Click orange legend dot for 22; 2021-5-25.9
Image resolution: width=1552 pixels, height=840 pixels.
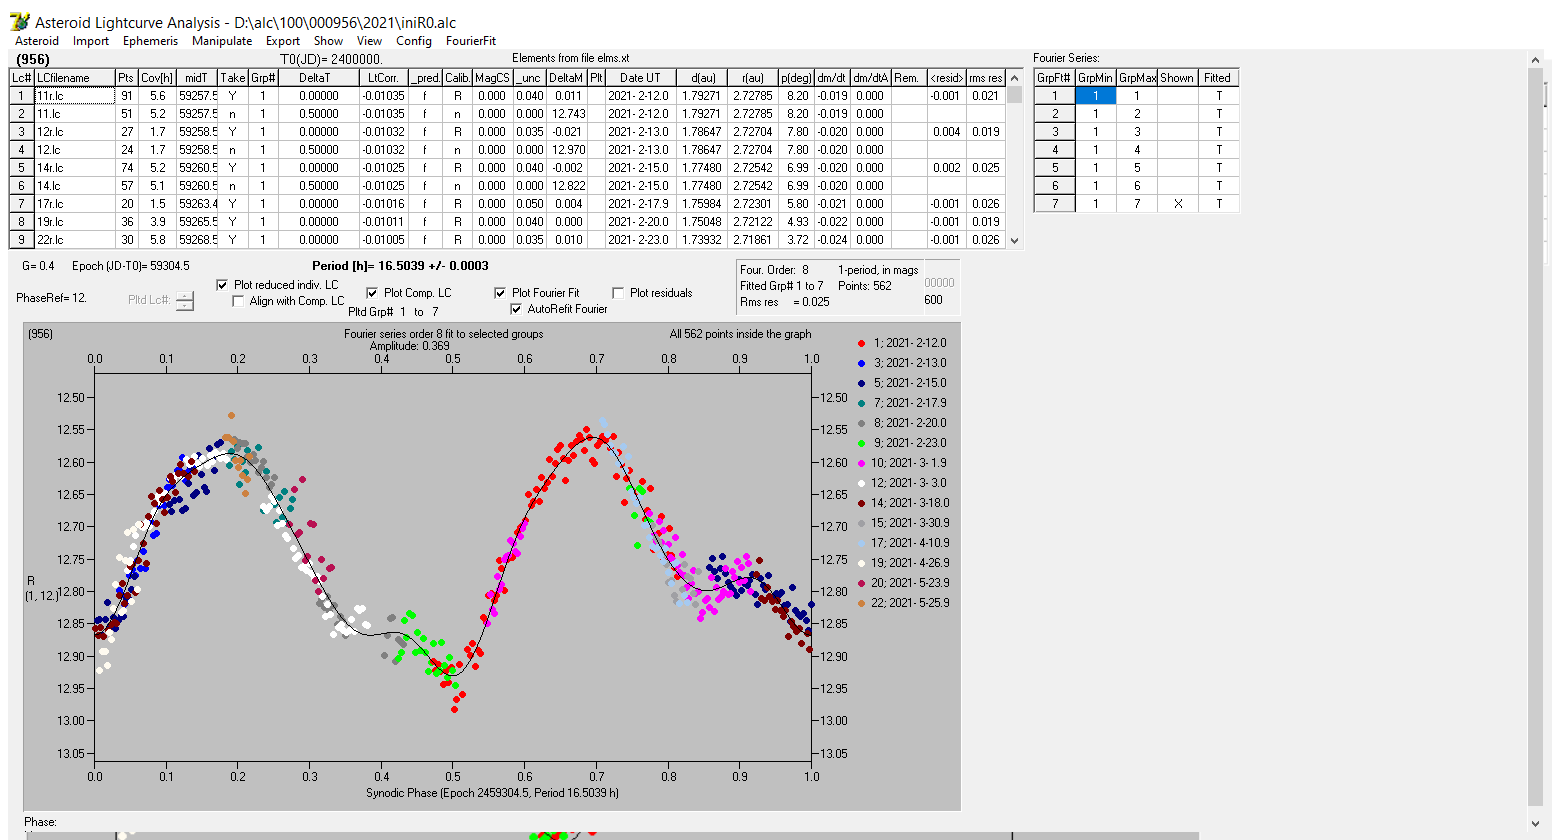point(862,603)
